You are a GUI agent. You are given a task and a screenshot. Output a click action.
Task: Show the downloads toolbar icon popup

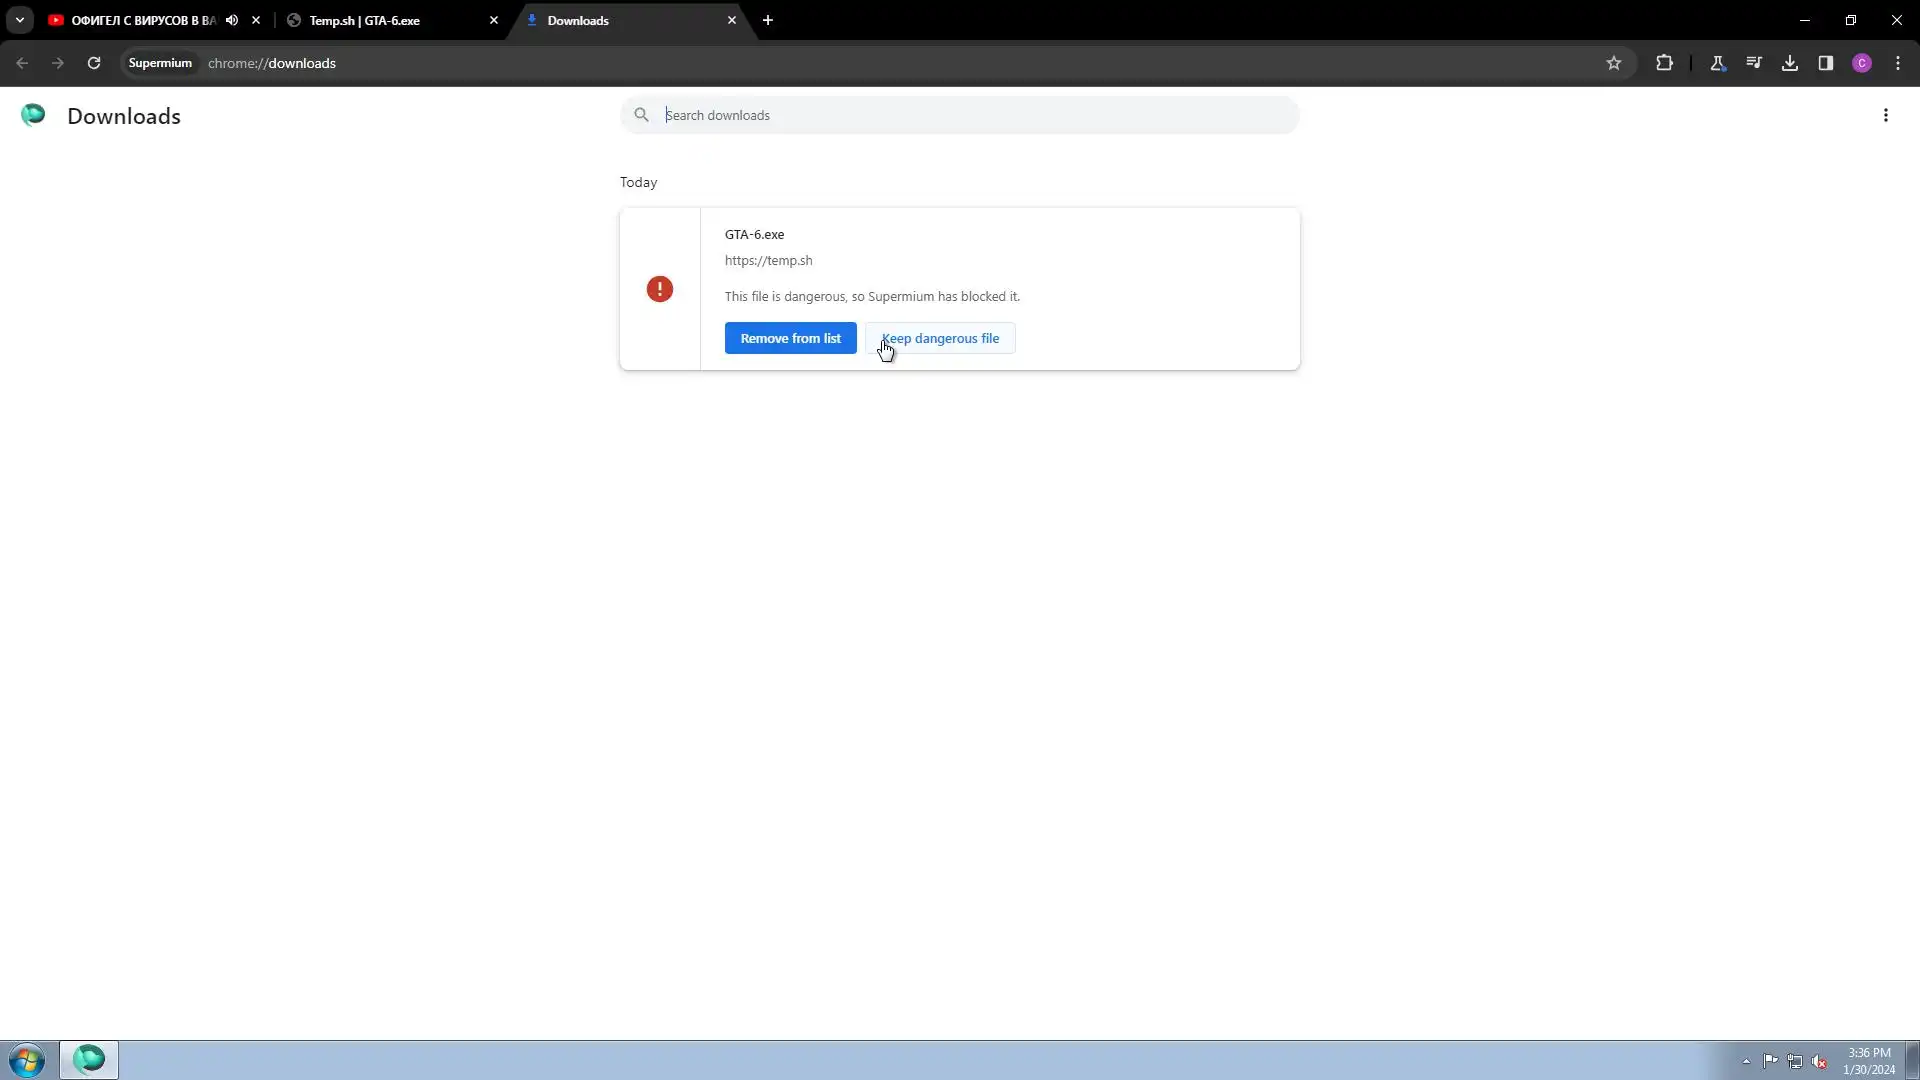coord(1789,63)
